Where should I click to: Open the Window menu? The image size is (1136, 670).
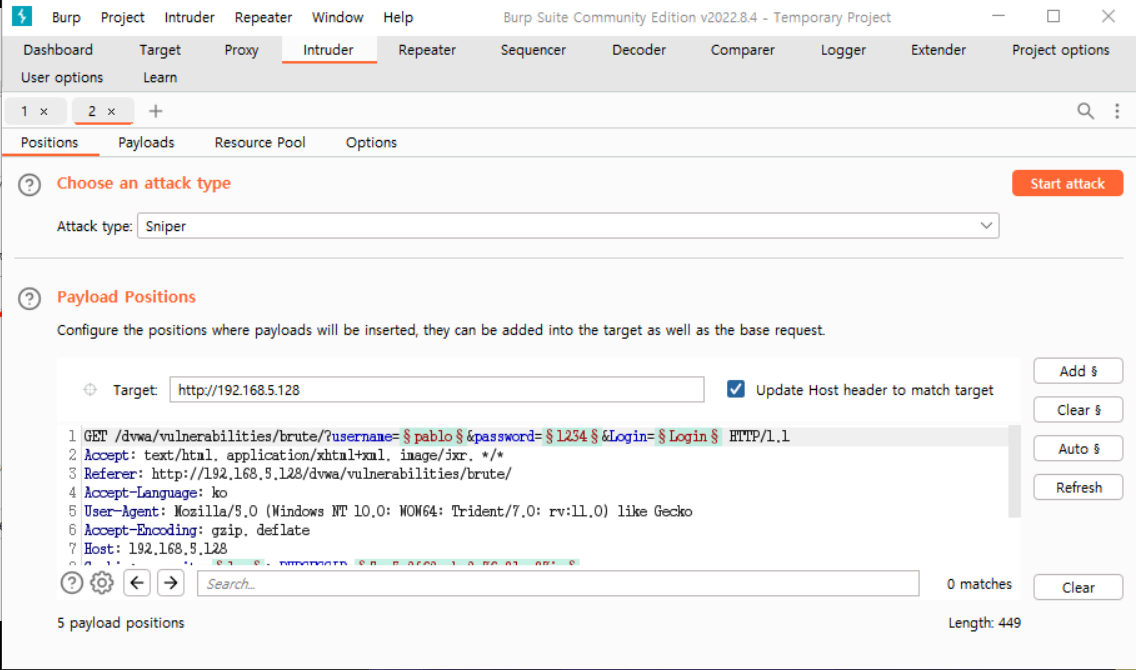tap(338, 17)
